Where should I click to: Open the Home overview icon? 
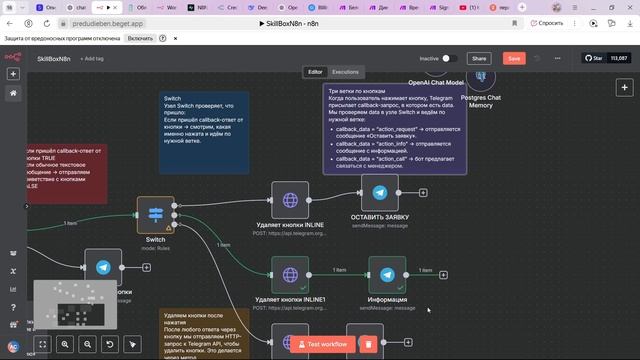coord(13,93)
